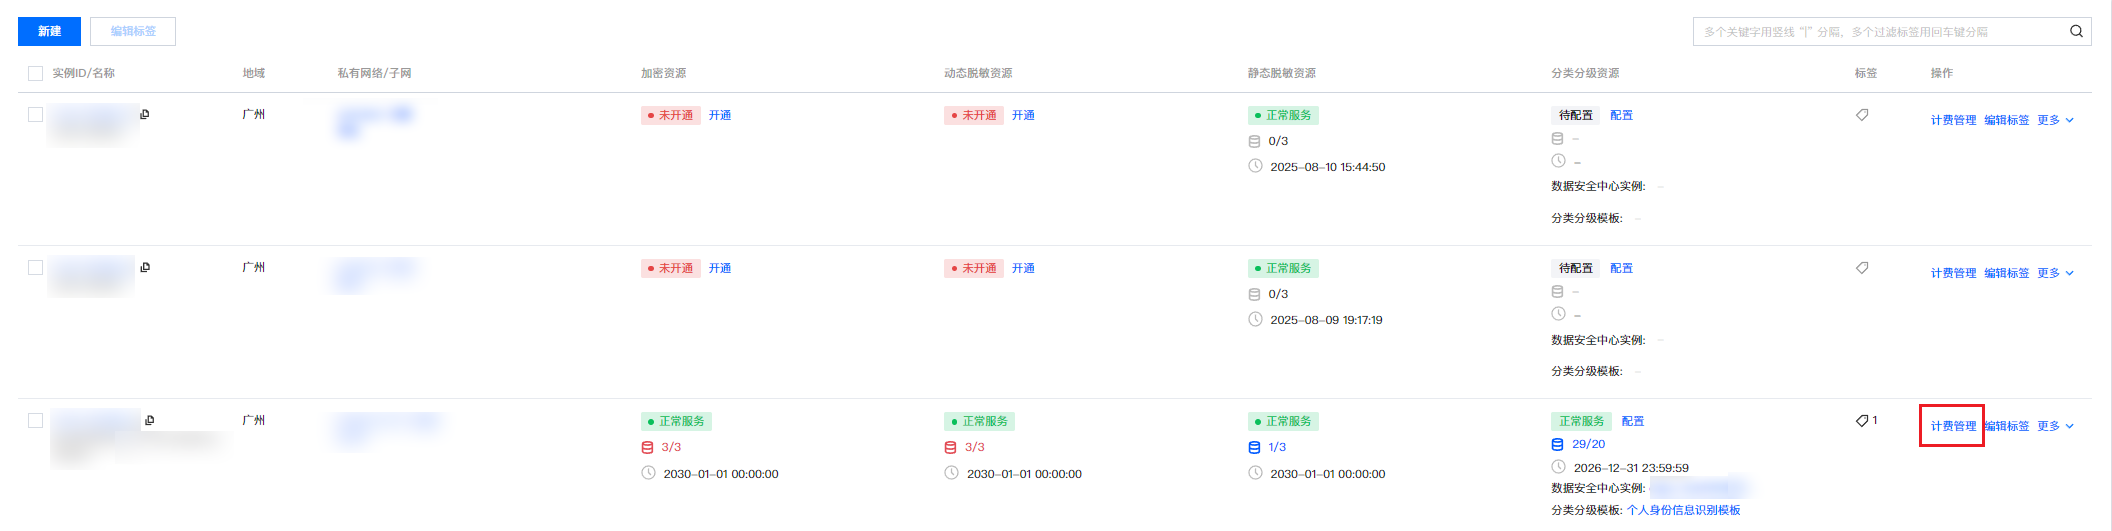Click the blue 新建 button
The width and height of the screenshot is (2112, 531).
coord(49,31)
